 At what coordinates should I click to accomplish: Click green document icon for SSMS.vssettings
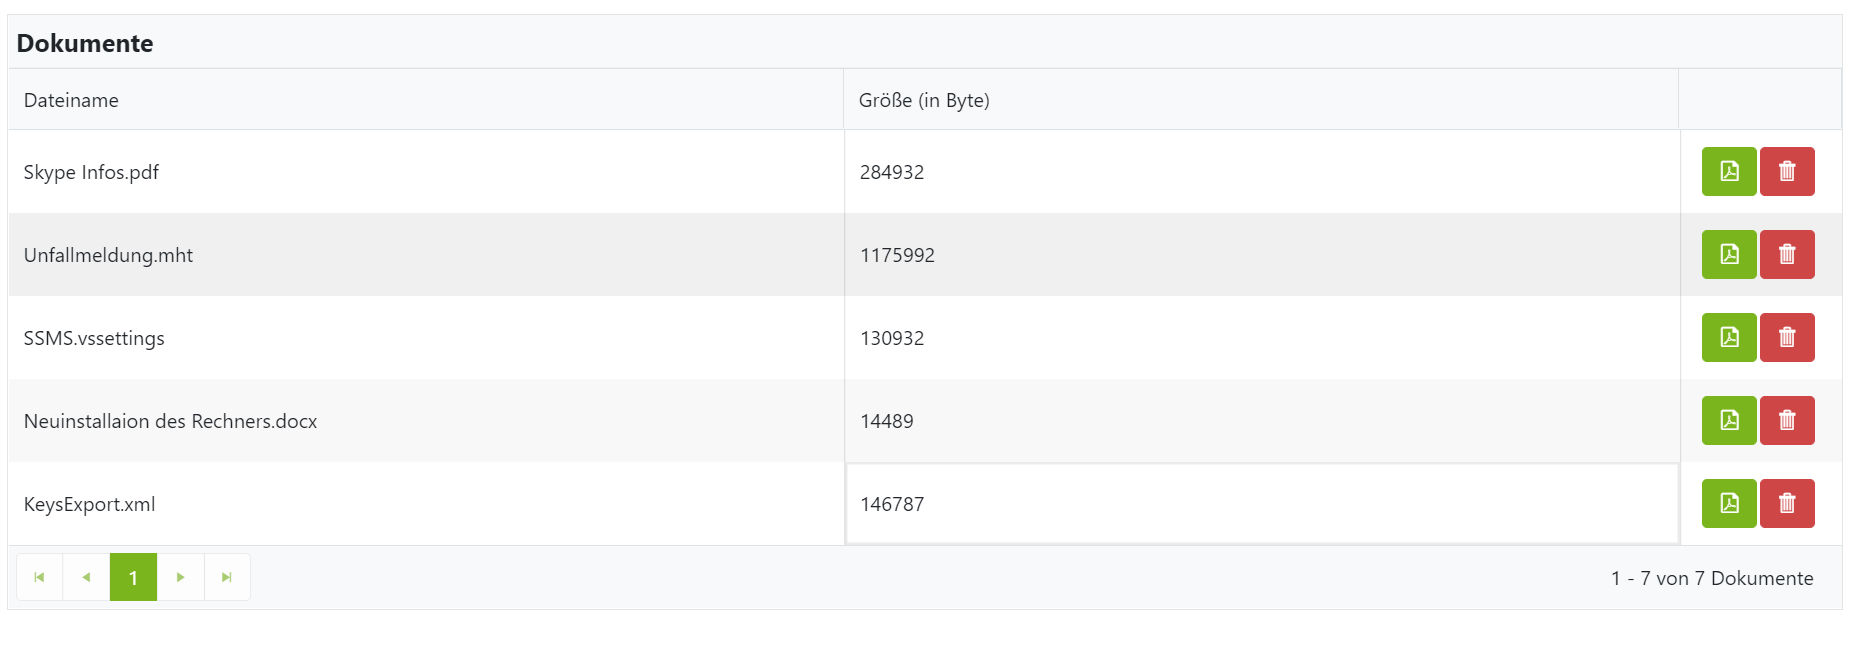tap(1729, 337)
